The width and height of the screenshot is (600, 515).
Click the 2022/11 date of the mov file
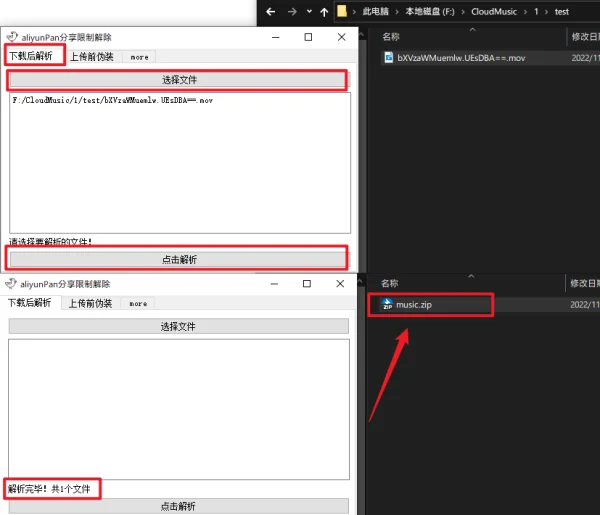(585, 58)
